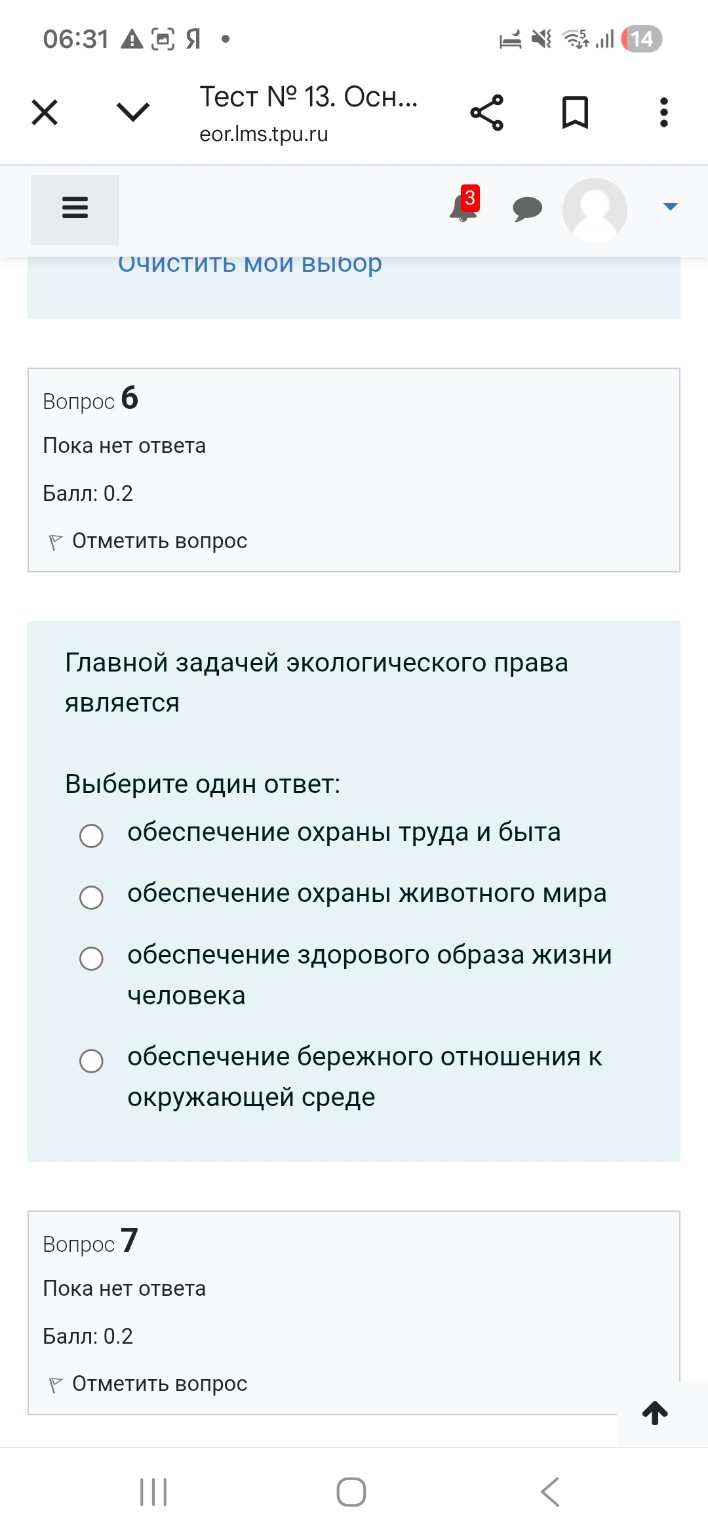Image resolution: width=708 pixels, height=1536 pixels.
Task: Bookmark the page using the bookmark icon
Action: tap(575, 112)
